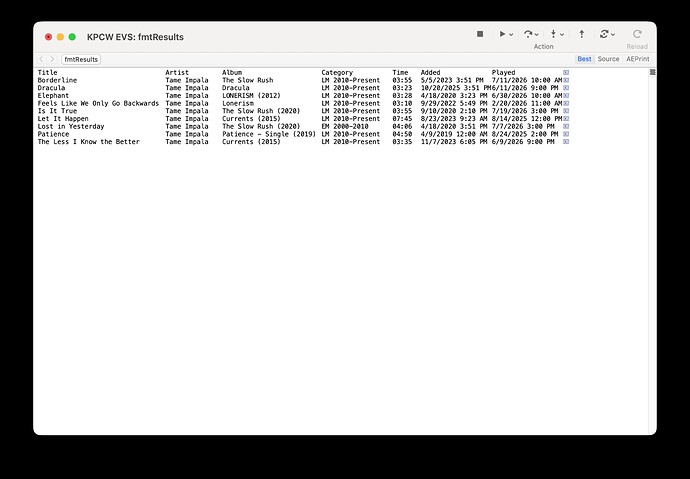Click 'Feels Like We Only Go Backwards'
Viewport: 690px width, 479px height.
(x=98, y=103)
